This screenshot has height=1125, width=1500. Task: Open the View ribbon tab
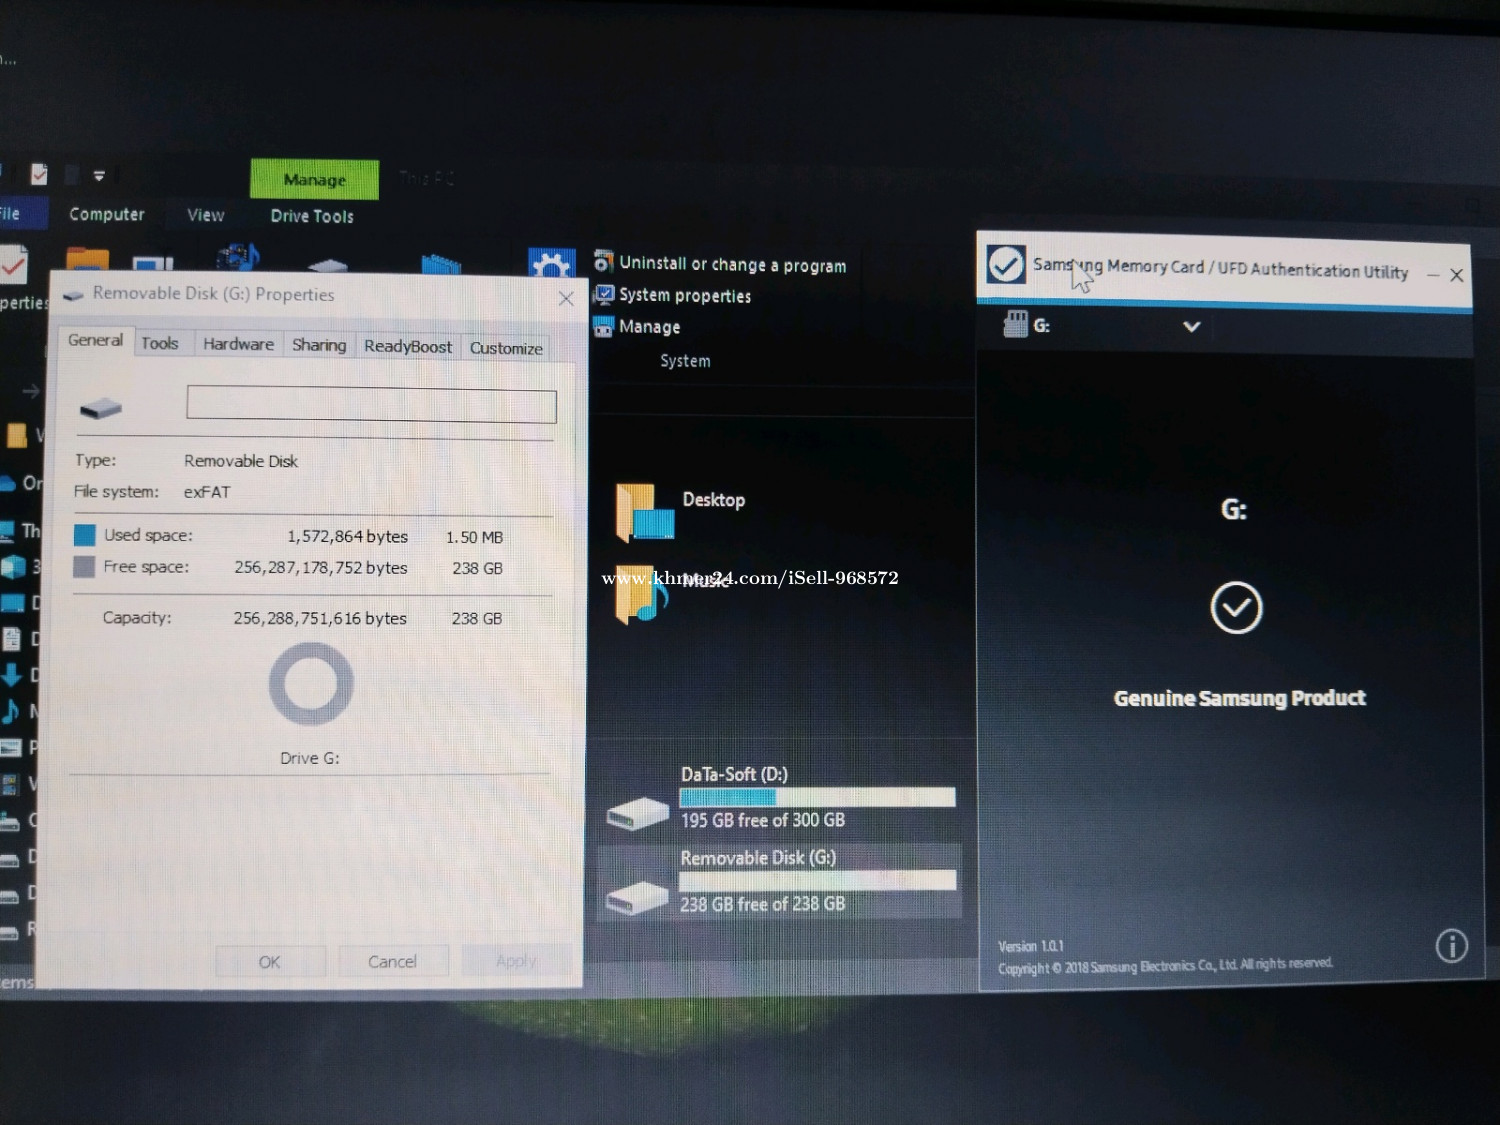206,215
